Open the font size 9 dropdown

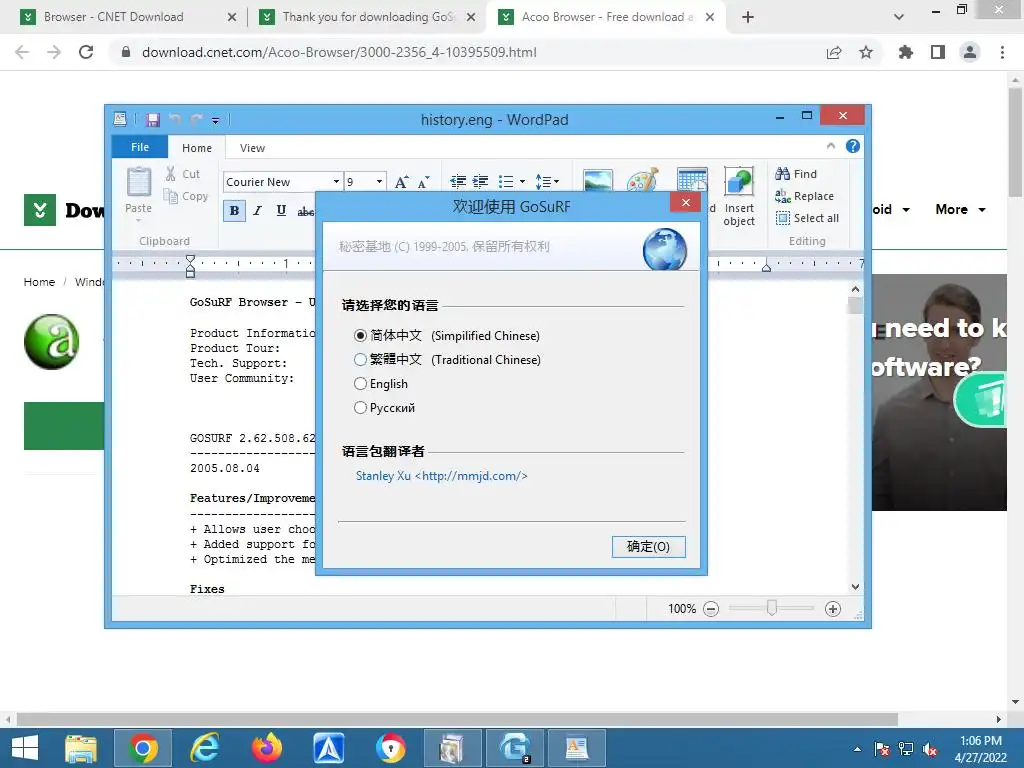point(379,182)
